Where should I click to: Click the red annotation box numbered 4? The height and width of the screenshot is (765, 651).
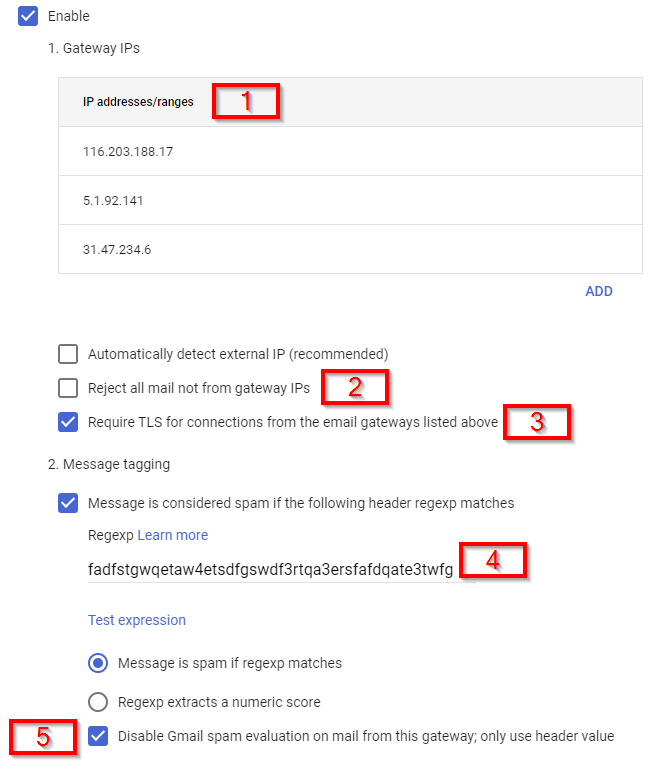(x=492, y=561)
